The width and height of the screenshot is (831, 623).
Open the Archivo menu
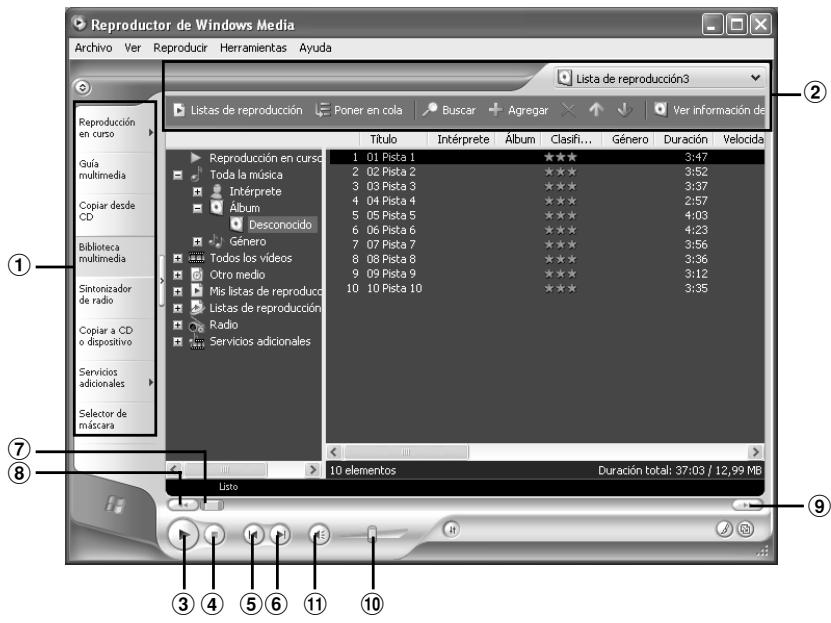(x=93, y=48)
